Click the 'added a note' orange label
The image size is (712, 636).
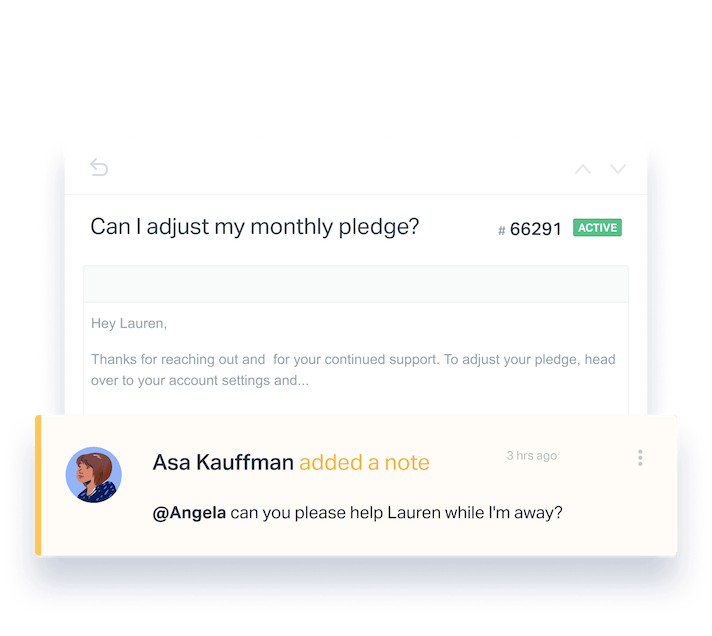[364, 463]
